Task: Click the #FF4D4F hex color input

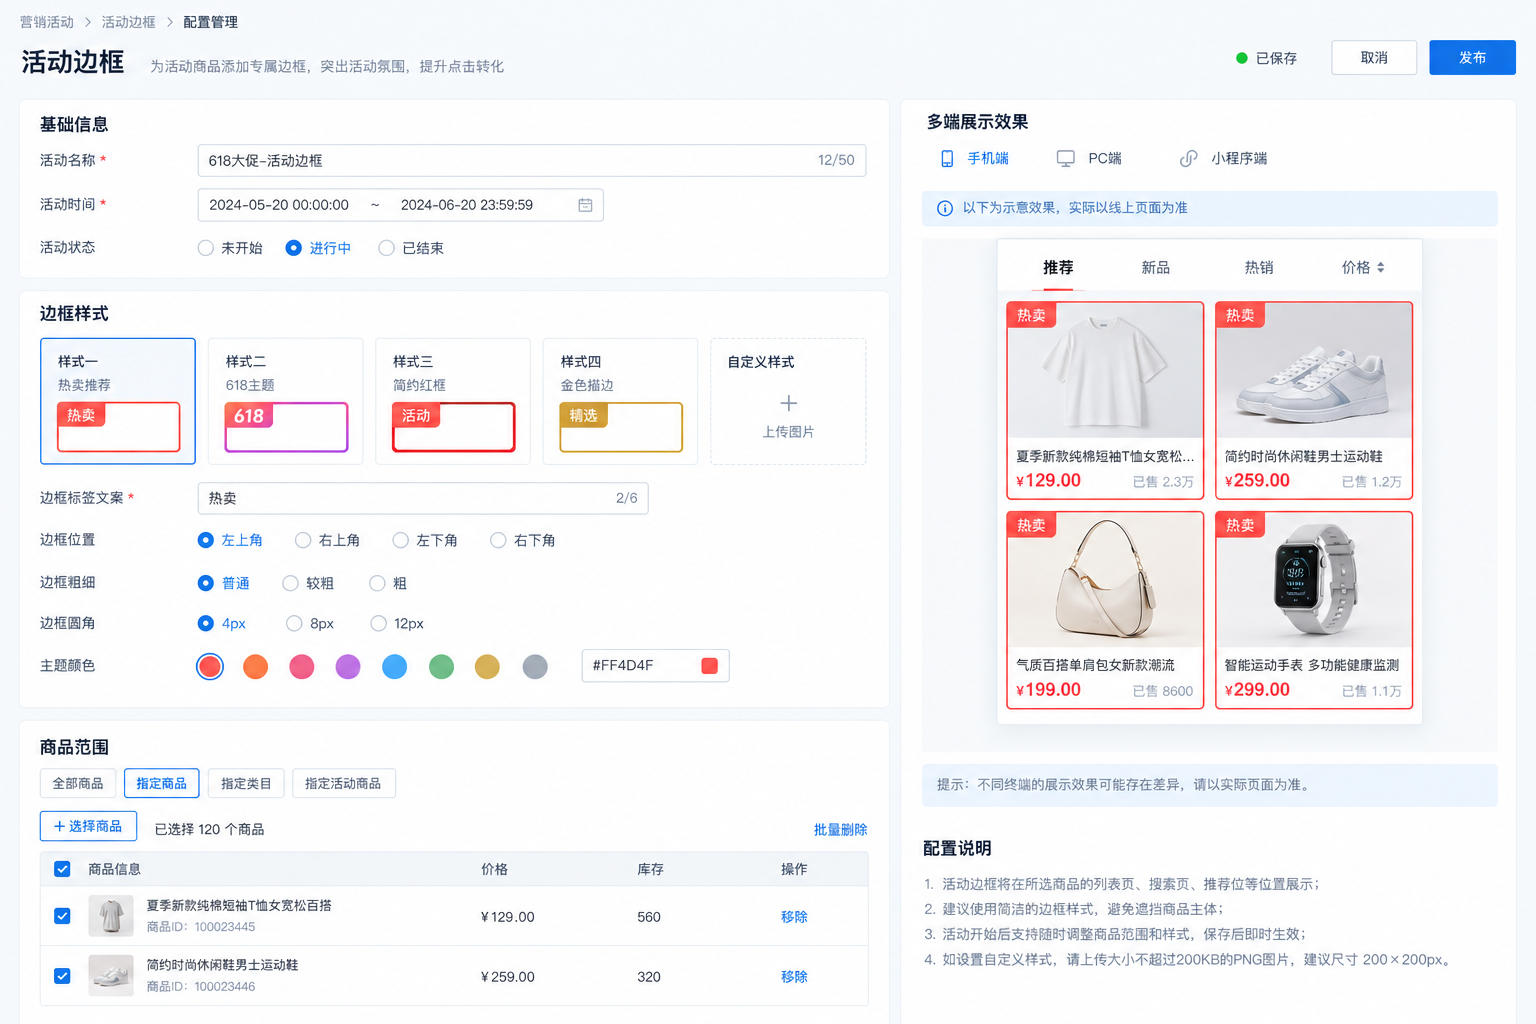Action: 655,666
